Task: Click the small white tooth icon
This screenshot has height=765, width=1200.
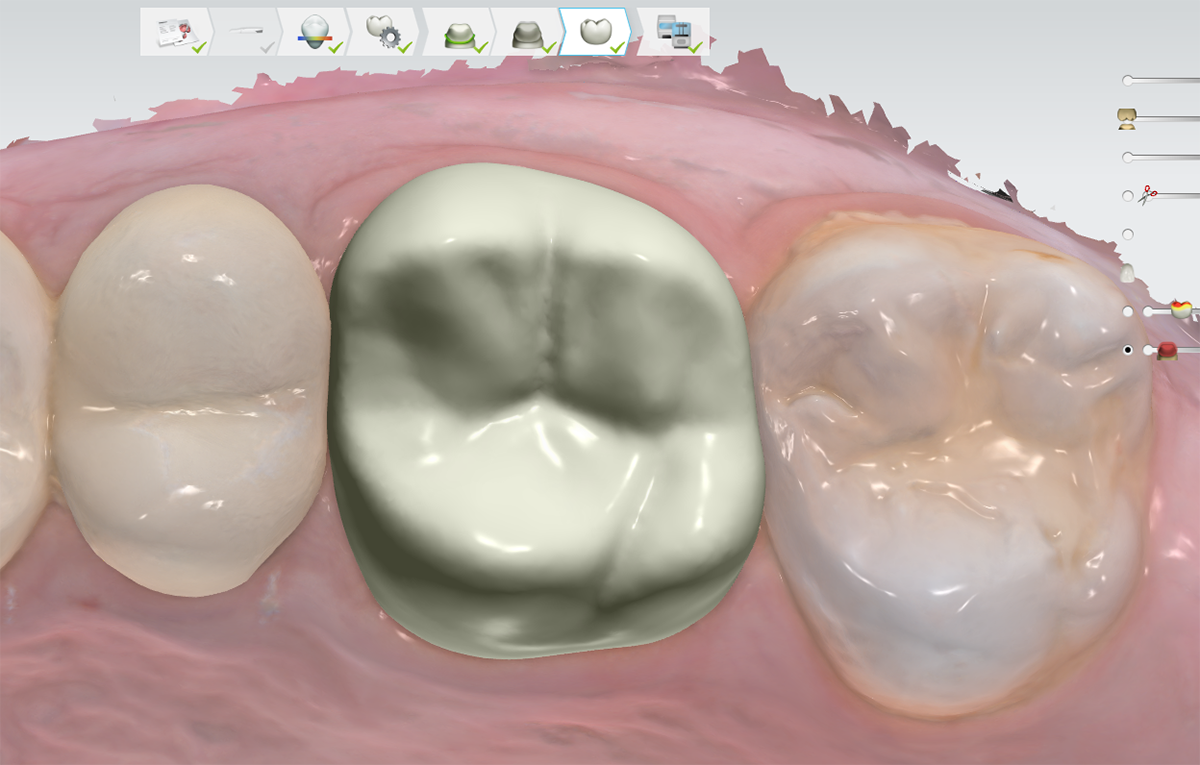Action: (x=1128, y=273)
